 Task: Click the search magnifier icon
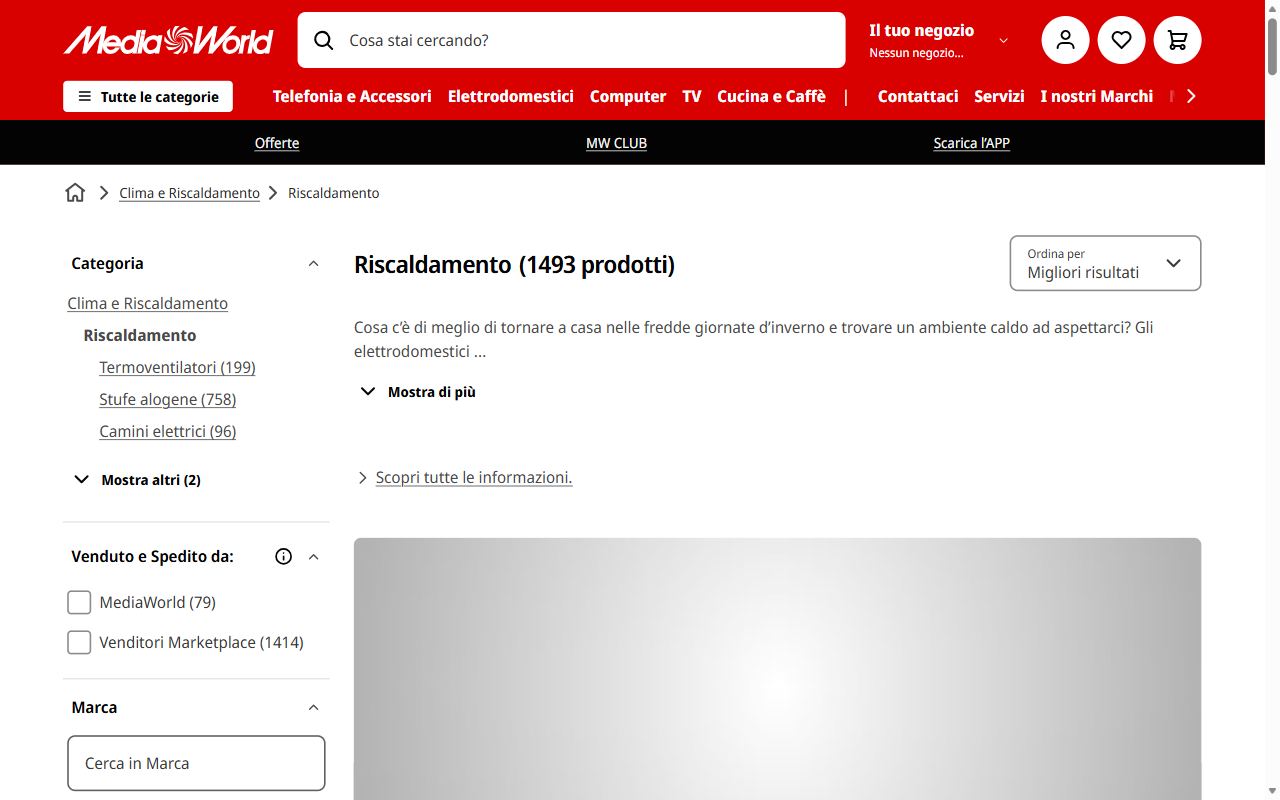pos(323,40)
